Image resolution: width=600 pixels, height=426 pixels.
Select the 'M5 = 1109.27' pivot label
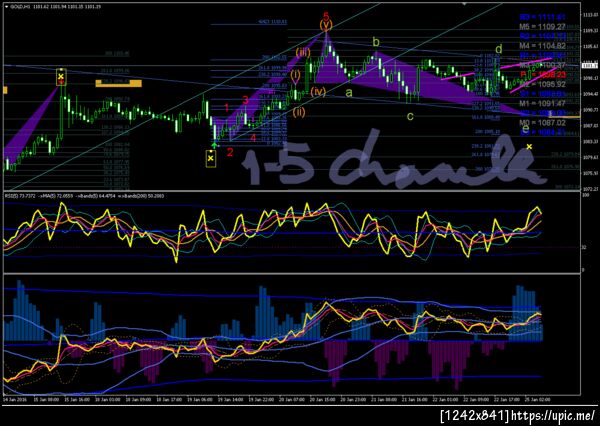point(542,27)
